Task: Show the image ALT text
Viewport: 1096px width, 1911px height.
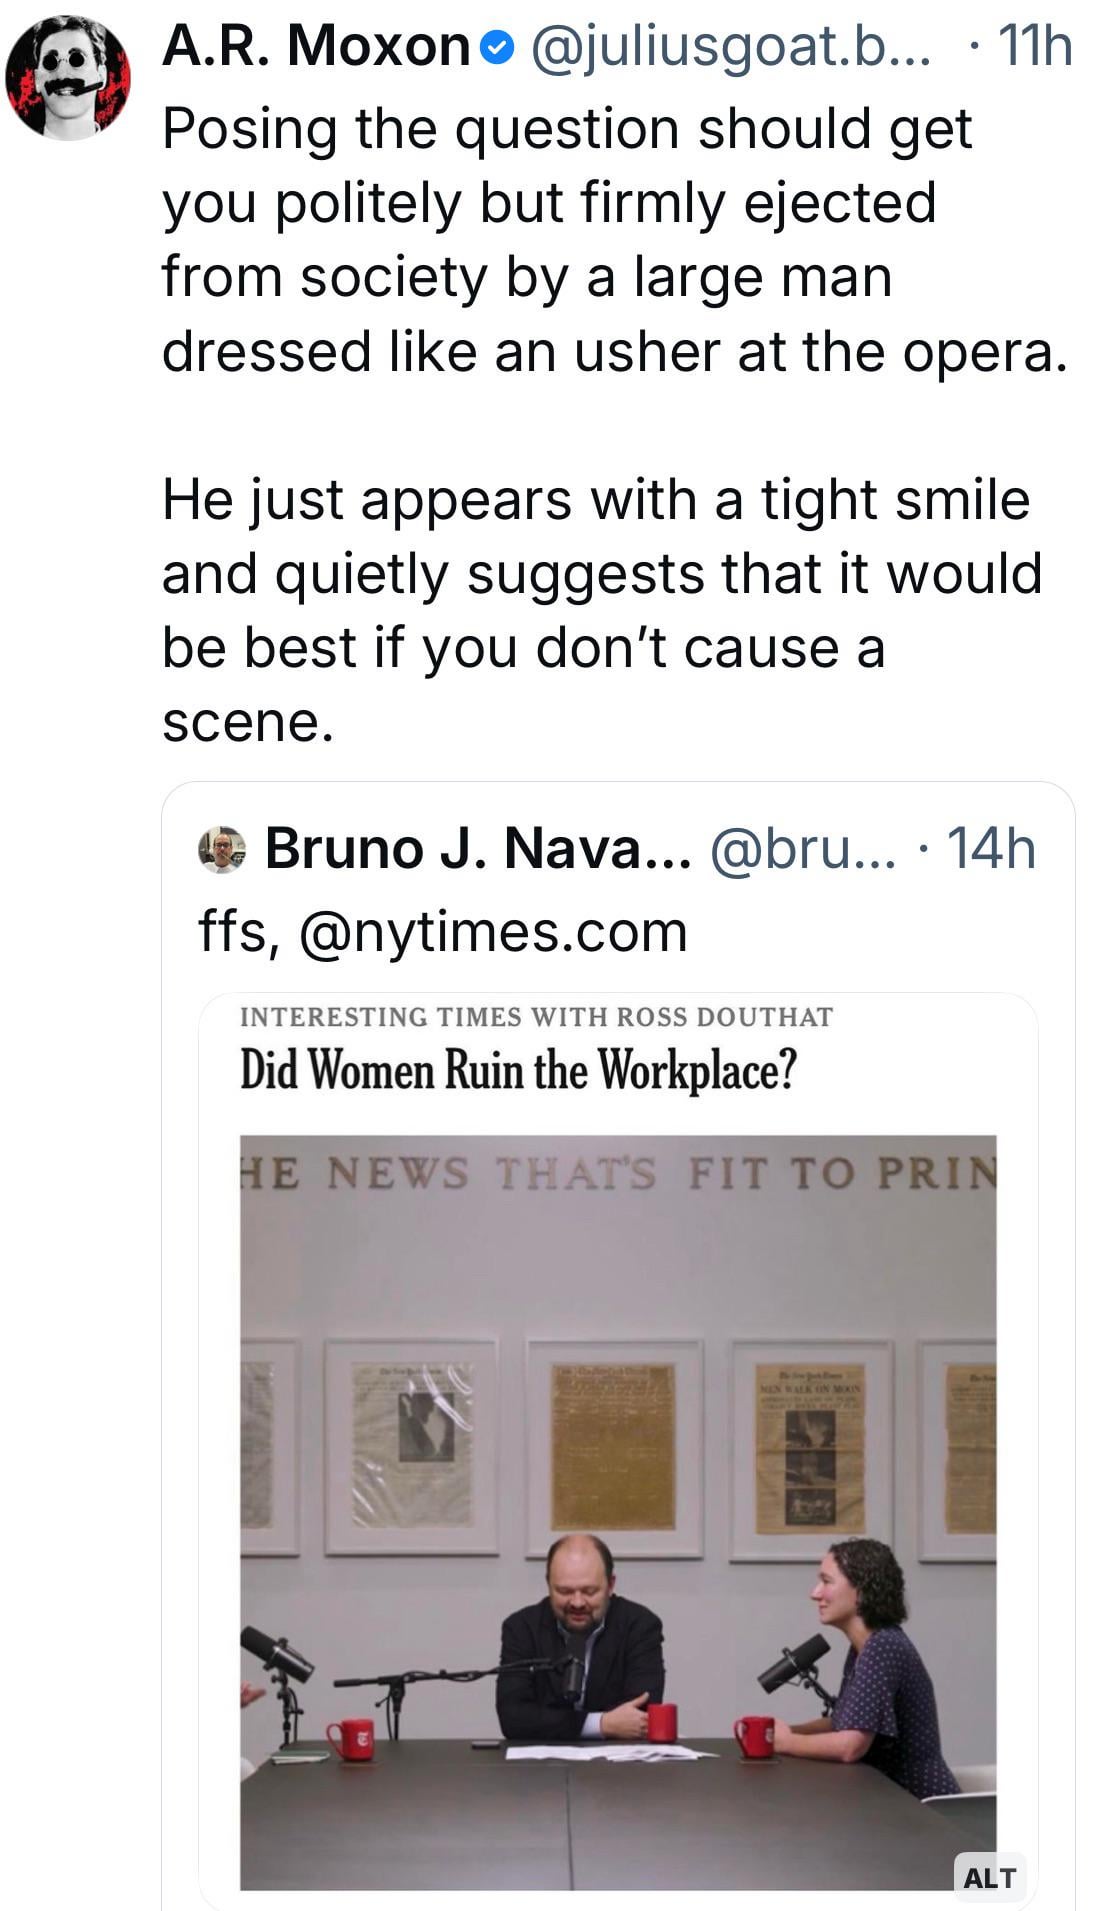Action: click(989, 1878)
